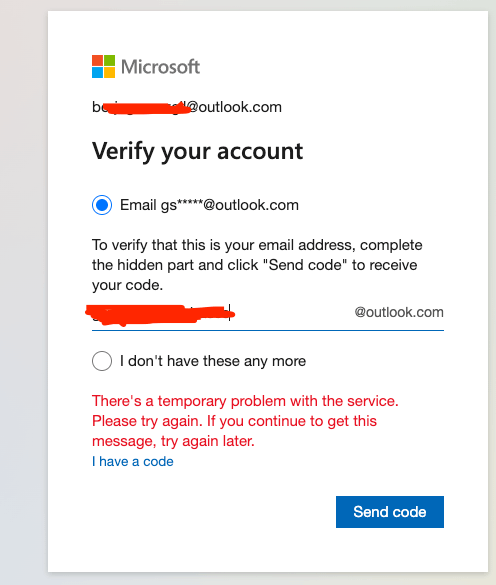Click the "I don't have these any more" label text
This screenshot has width=496, height=585.
(x=213, y=361)
